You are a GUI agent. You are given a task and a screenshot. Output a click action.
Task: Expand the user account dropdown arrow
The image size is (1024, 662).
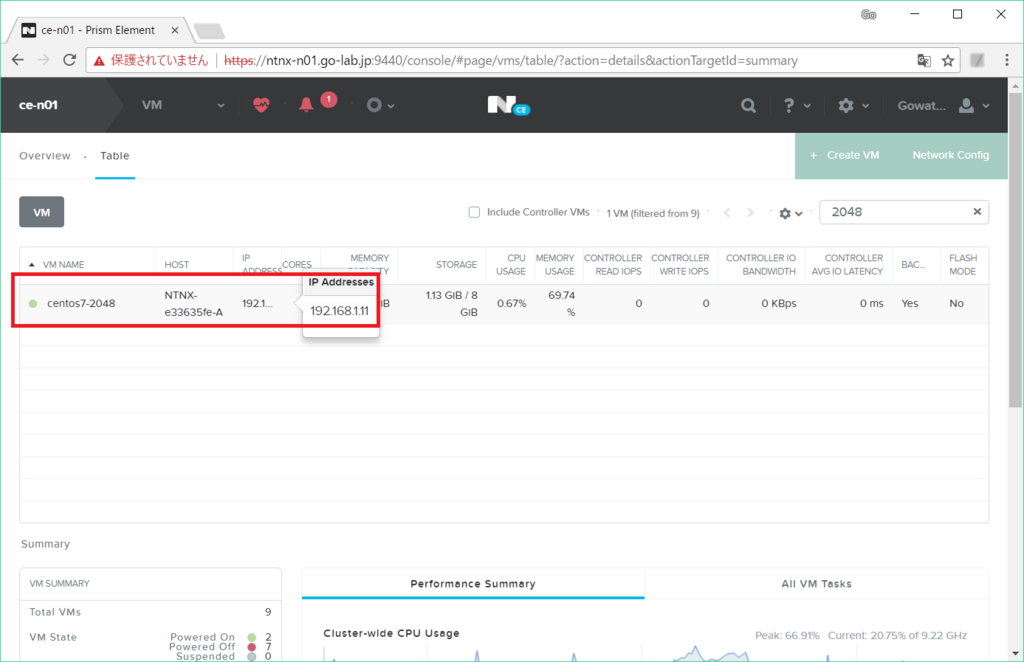pos(986,105)
